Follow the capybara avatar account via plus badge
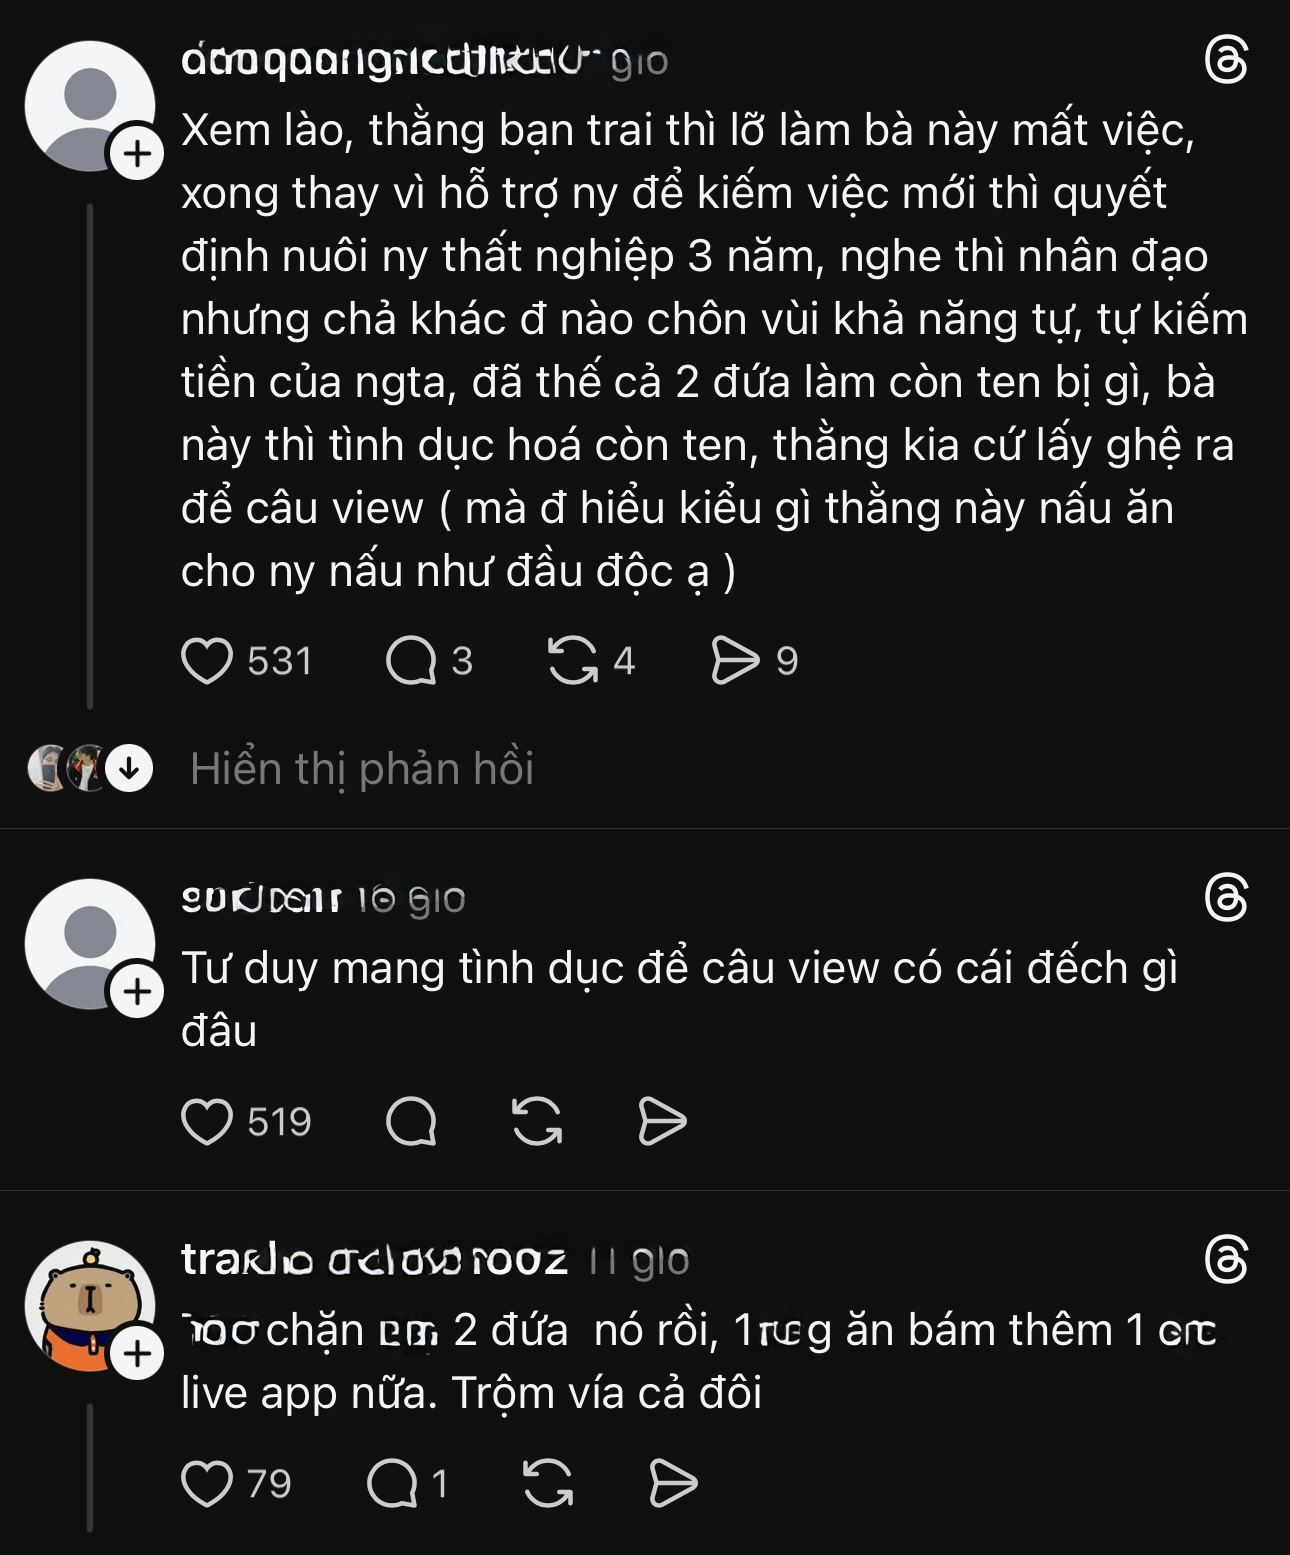Image resolution: width=1290 pixels, height=1555 pixels. coord(137,1354)
